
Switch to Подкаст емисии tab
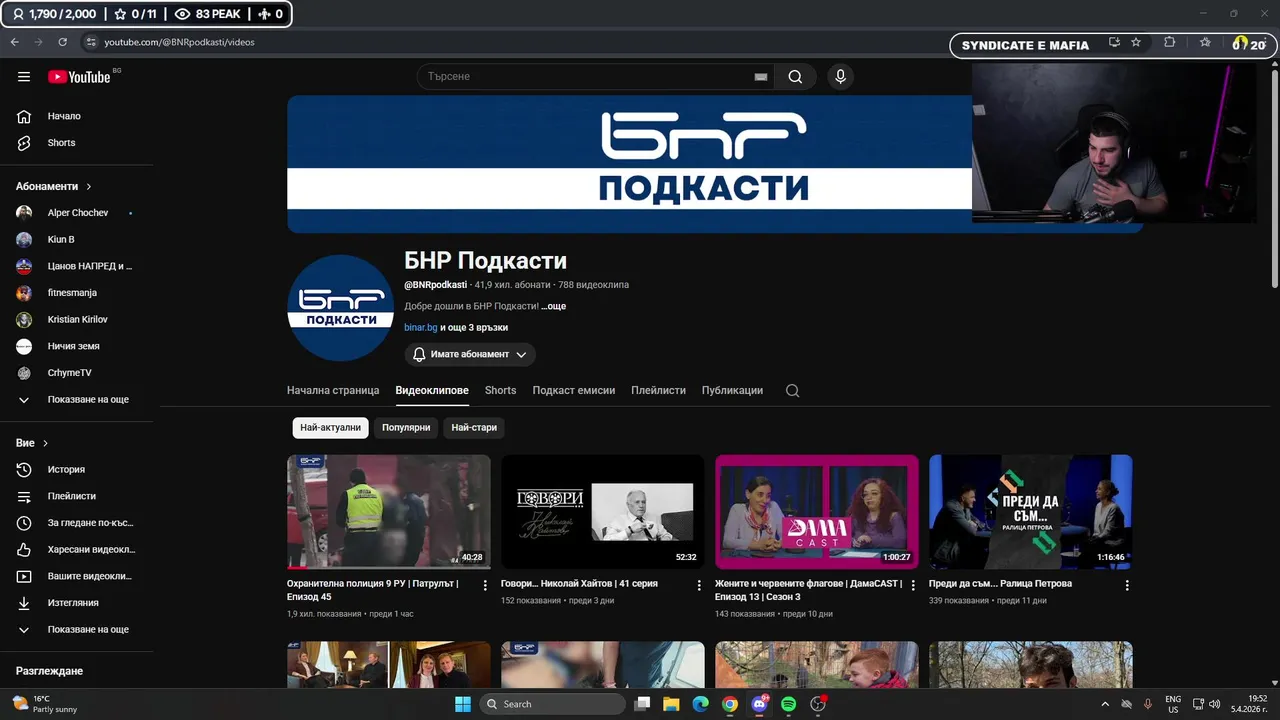click(x=574, y=390)
